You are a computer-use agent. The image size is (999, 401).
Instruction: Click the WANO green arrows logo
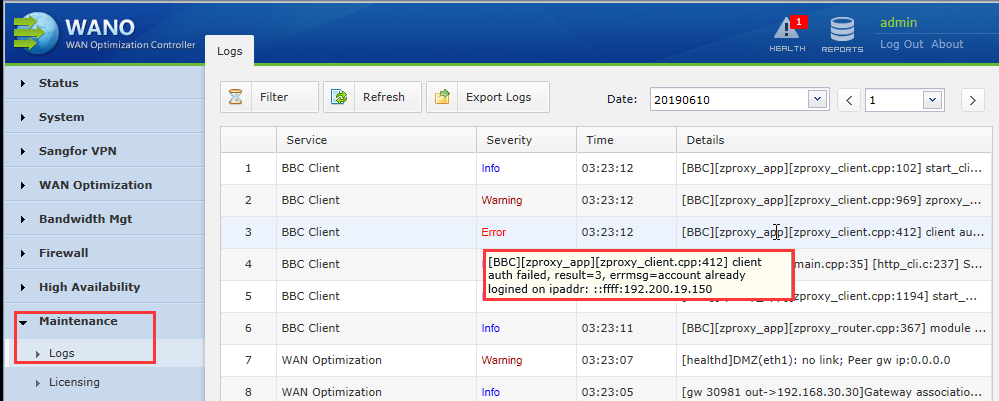[34, 31]
